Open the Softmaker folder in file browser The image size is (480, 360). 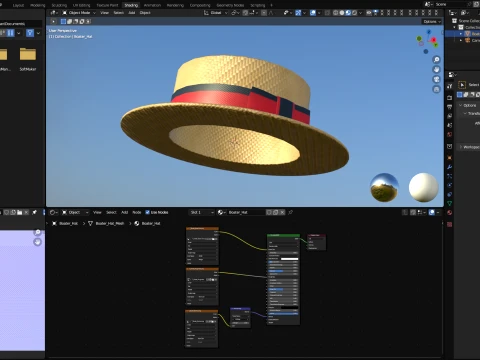pos(28,59)
